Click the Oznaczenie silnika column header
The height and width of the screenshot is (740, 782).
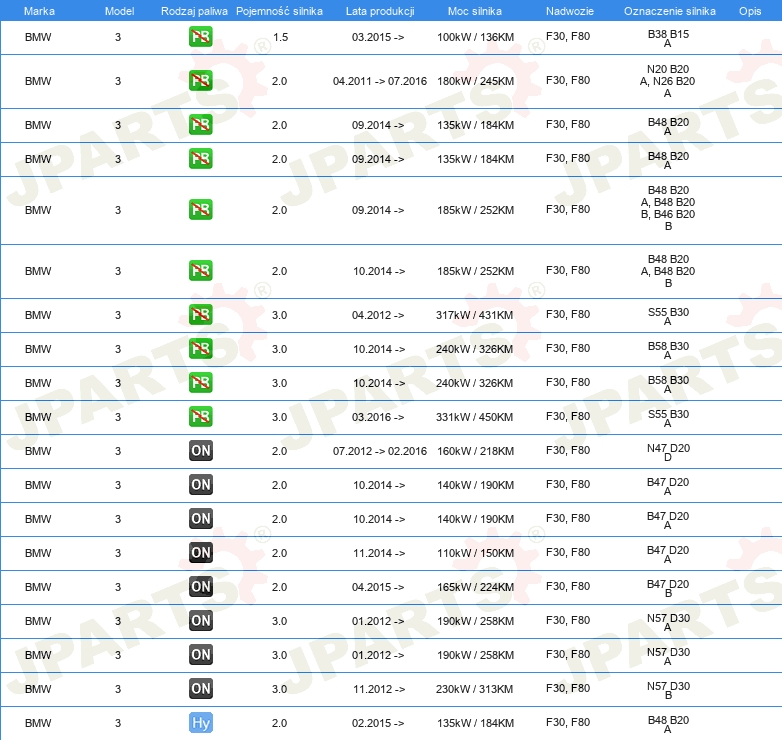(x=668, y=10)
